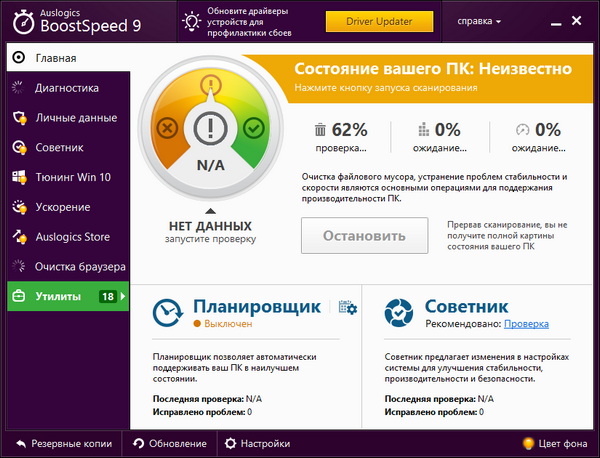Screen dimensions: 600x458
Task: Click the Состояние вашего ПК banner title
Action: [x=433, y=69]
